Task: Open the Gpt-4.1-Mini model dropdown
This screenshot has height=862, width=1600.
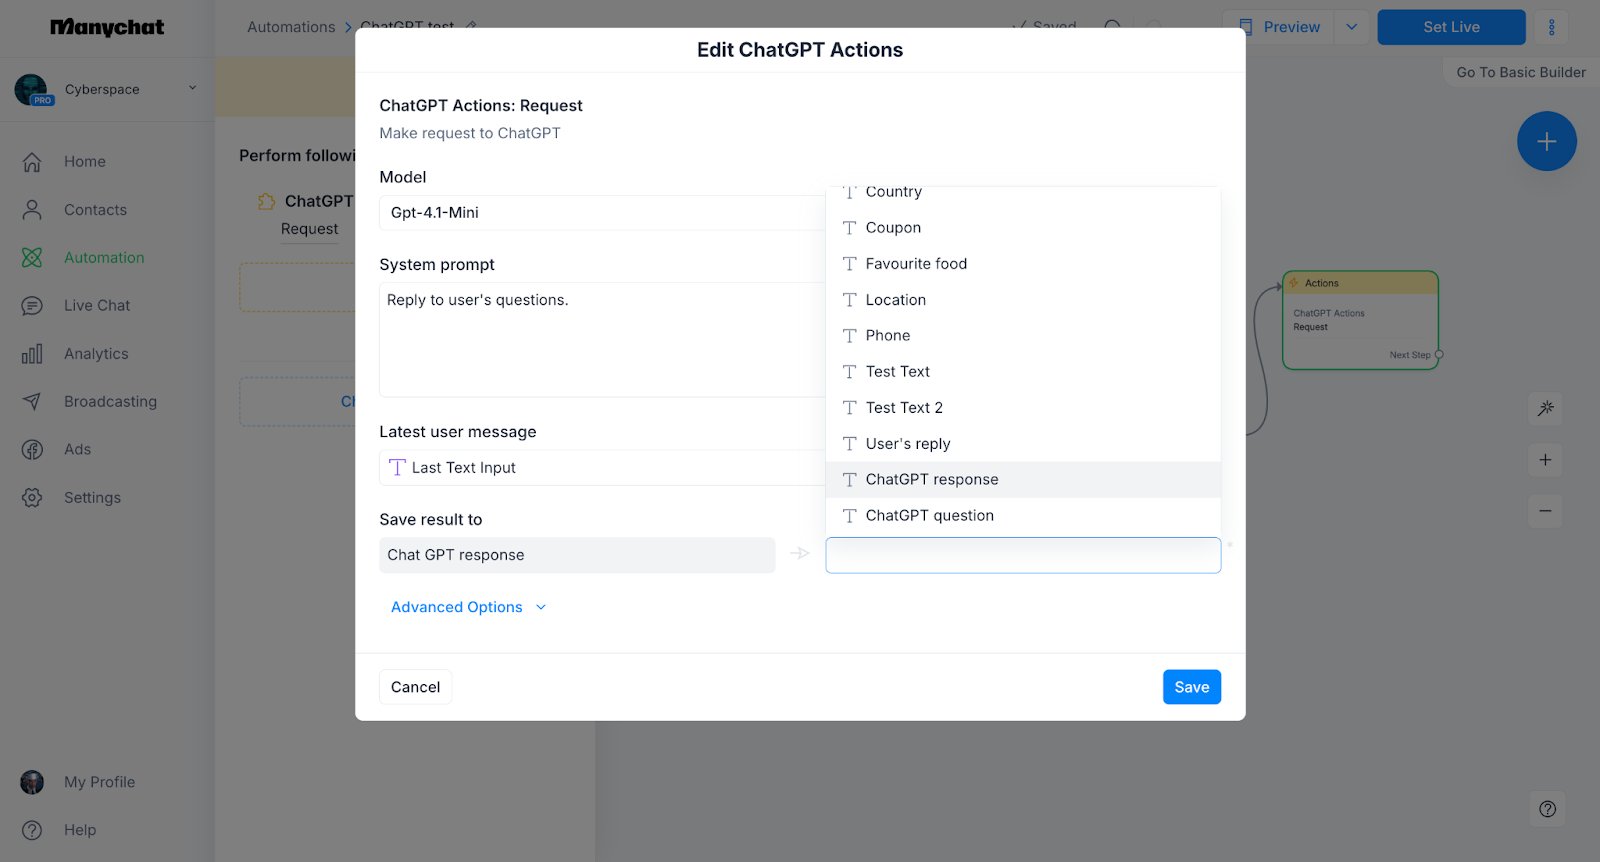Action: pos(602,213)
